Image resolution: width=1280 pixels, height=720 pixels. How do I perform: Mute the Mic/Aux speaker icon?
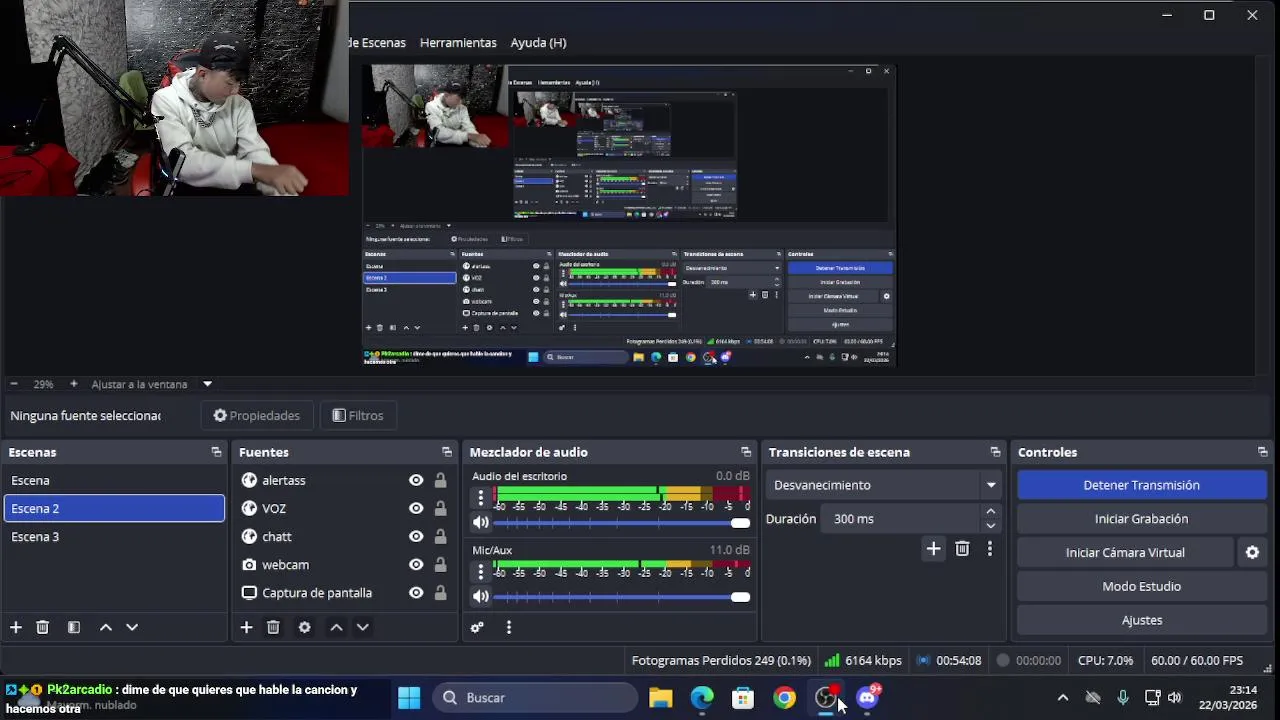[x=481, y=596]
